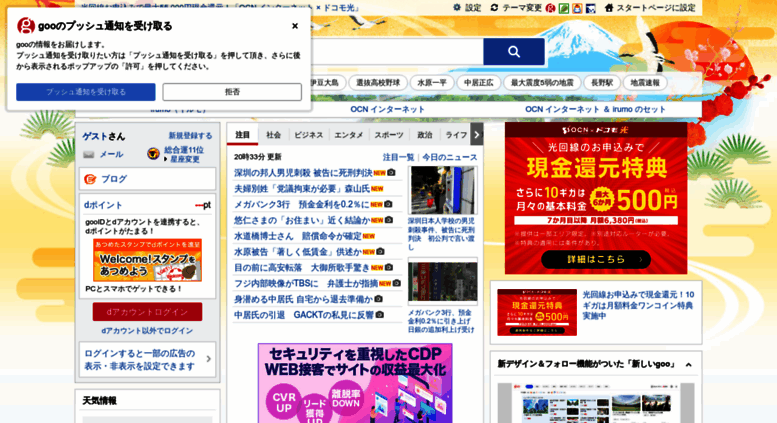Switch to the 政治 tab
Screen dimensions: 777x423
425,135
